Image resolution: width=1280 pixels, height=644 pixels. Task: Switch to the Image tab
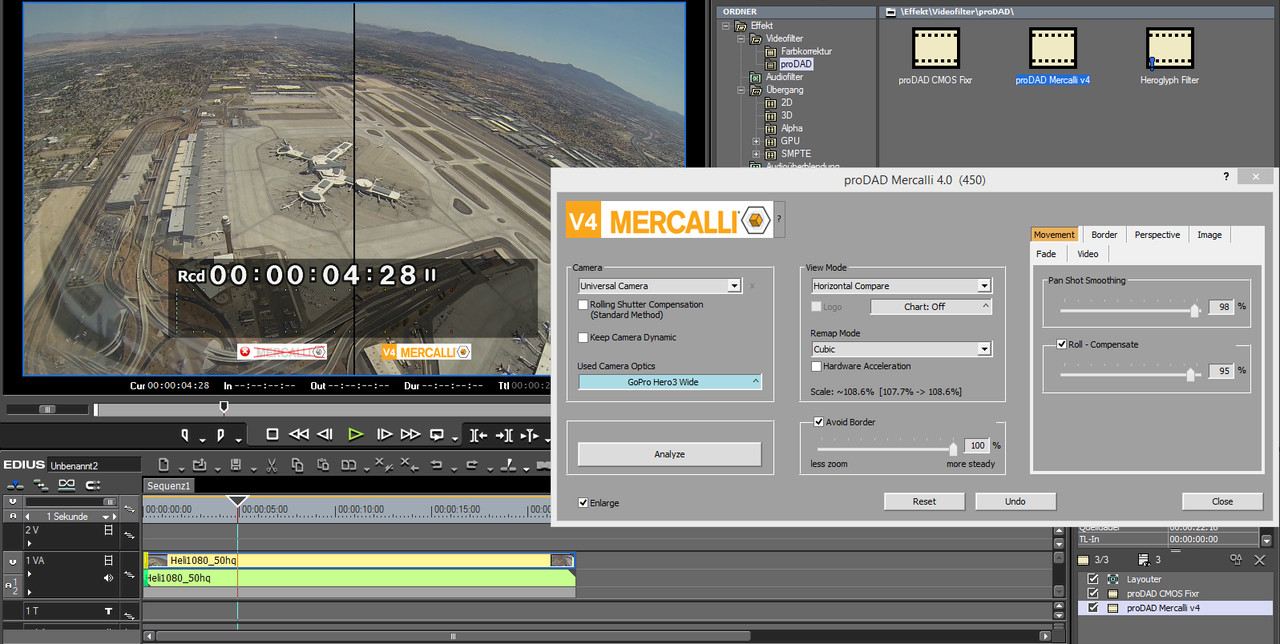1209,235
